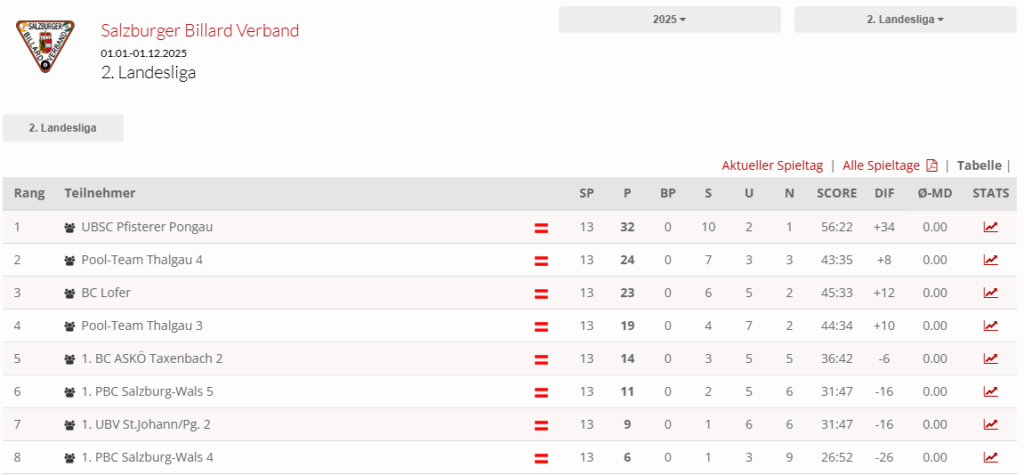Open the 2. Landesliga league dropdown
This screenshot has width=1024, height=475.
click(x=904, y=19)
